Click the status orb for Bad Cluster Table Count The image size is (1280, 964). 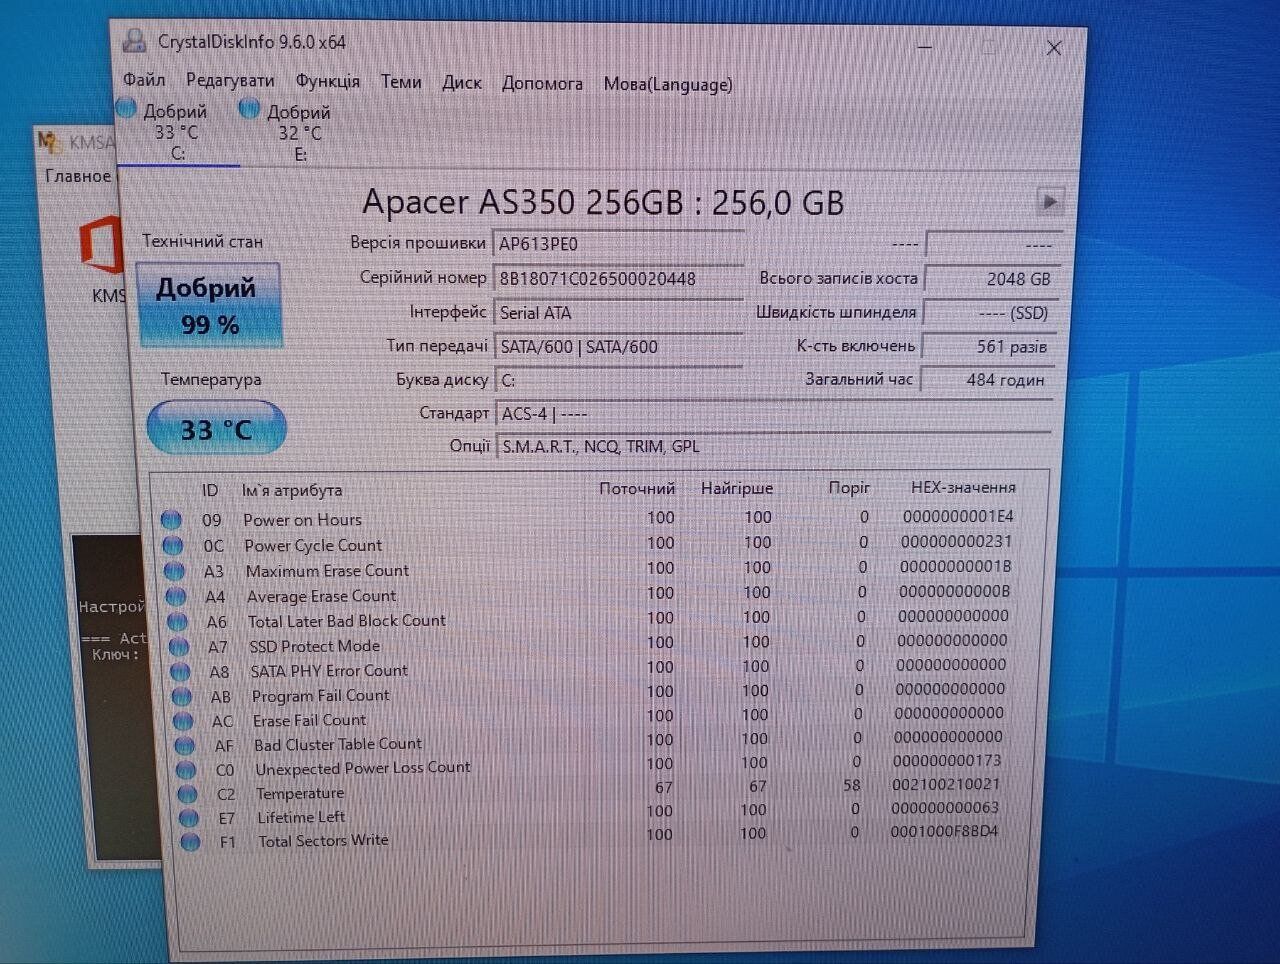click(185, 745)
